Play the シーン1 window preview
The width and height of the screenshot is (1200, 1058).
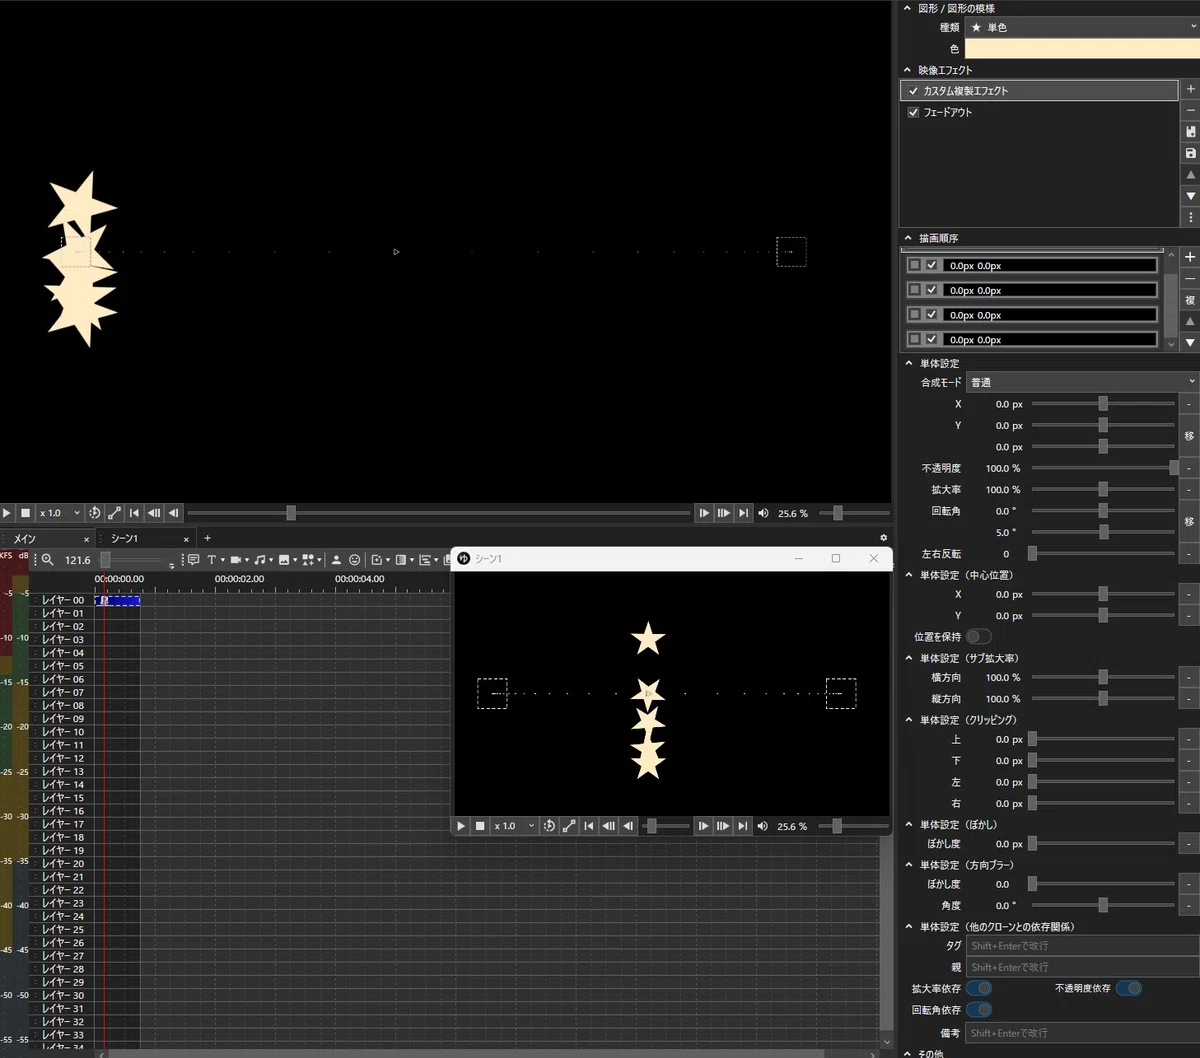[x=461, y=826]
